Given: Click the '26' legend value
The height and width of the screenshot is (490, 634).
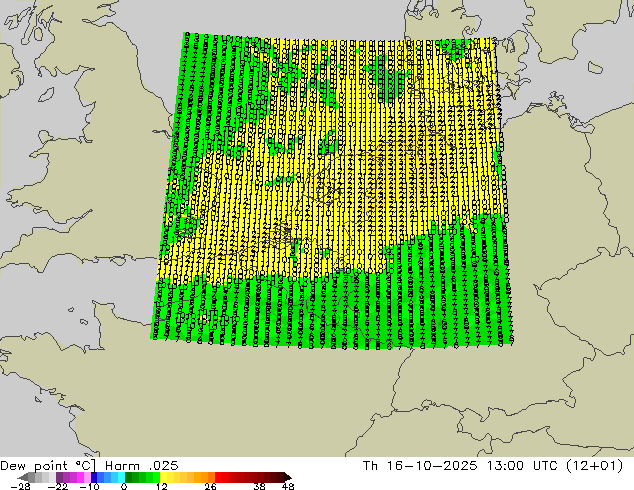Looking at the screenshot, I should coord(210,486).
